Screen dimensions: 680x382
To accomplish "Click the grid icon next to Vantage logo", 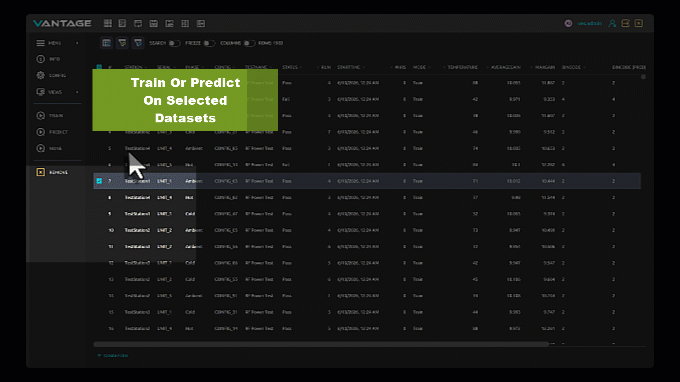I will pyautogui.click(x=108, y=23).
